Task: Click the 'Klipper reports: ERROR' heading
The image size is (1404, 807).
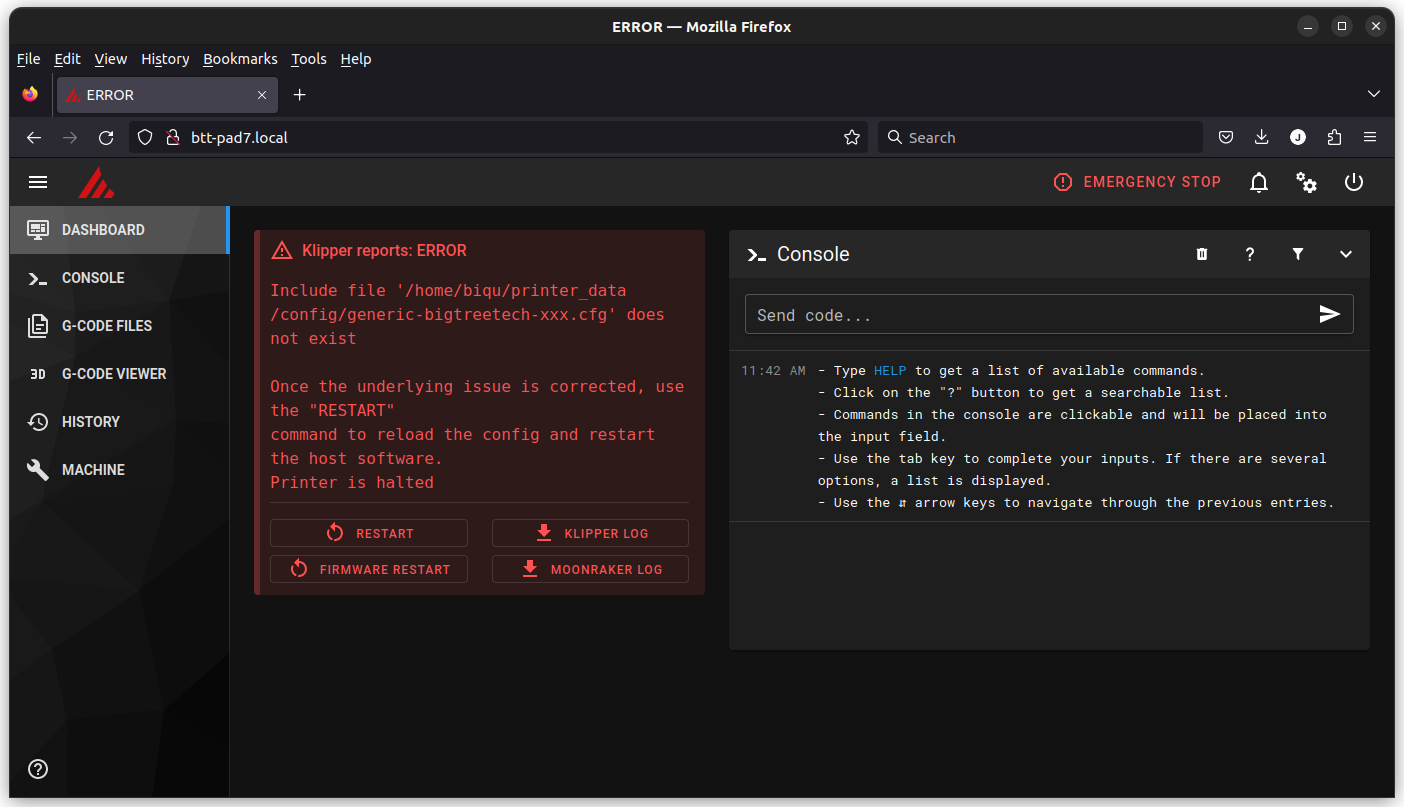Action: [x=384, y=251]
